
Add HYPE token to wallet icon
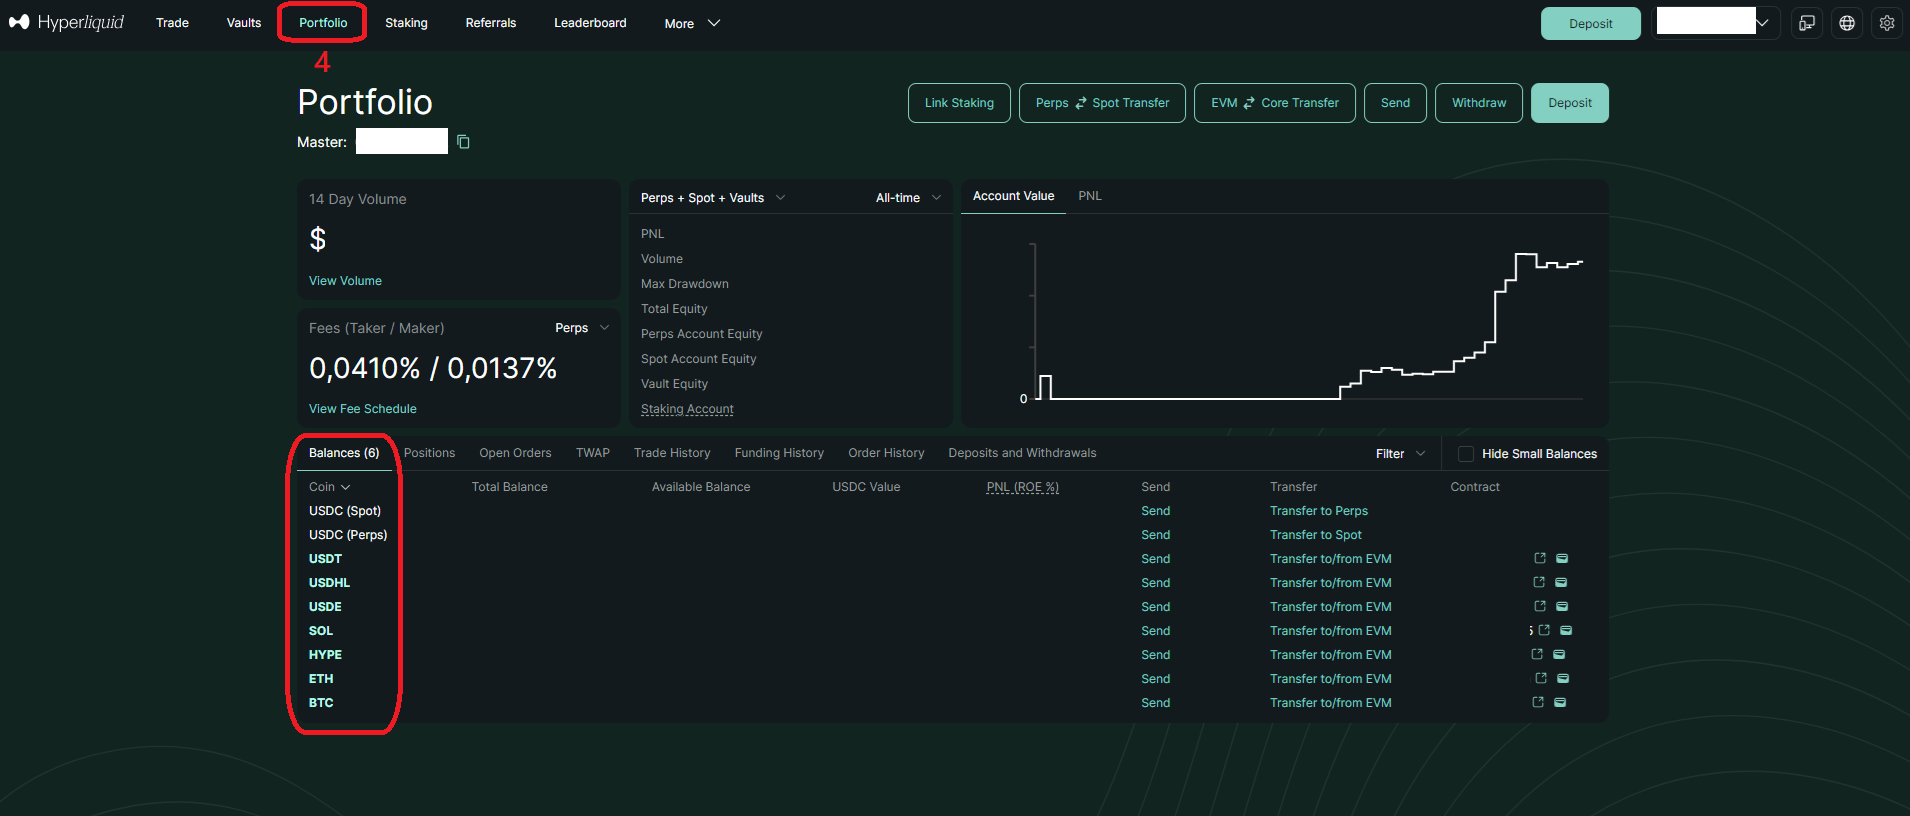click(1559, 654)
